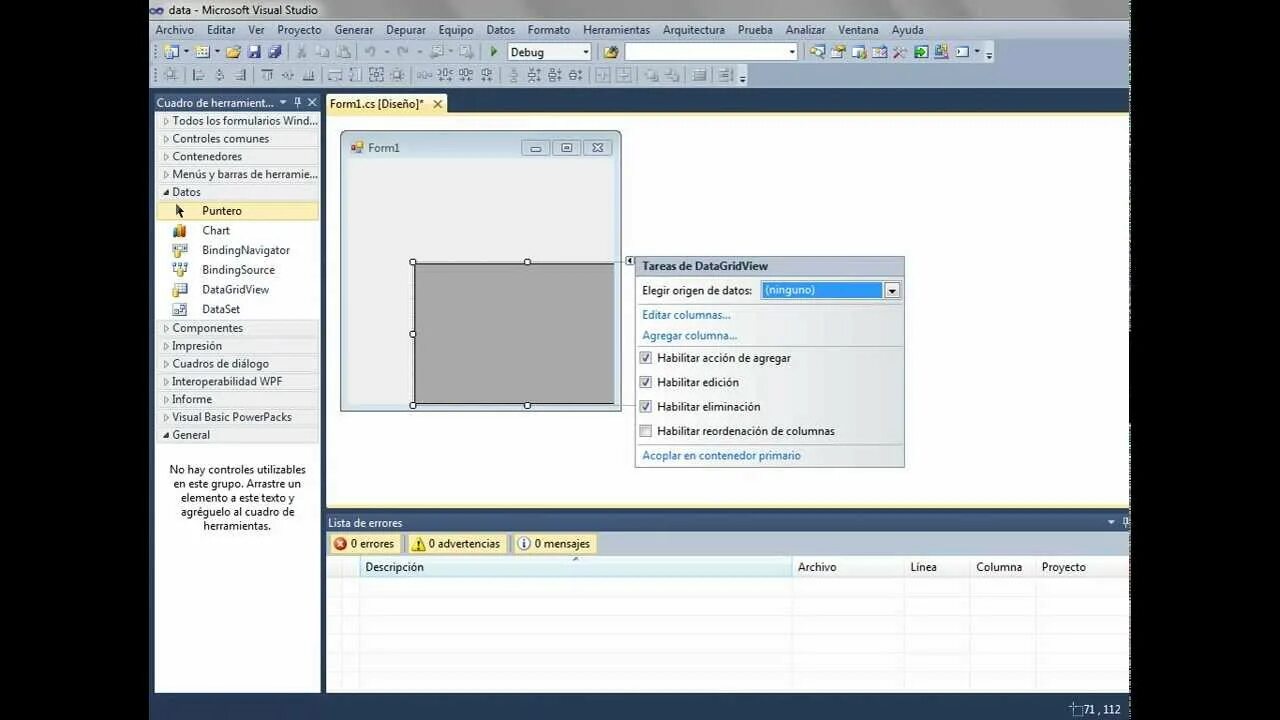Expand Contenedores toolbox group
The width and height of the screenshot is (1280, 720).
(x=166, y=157)
